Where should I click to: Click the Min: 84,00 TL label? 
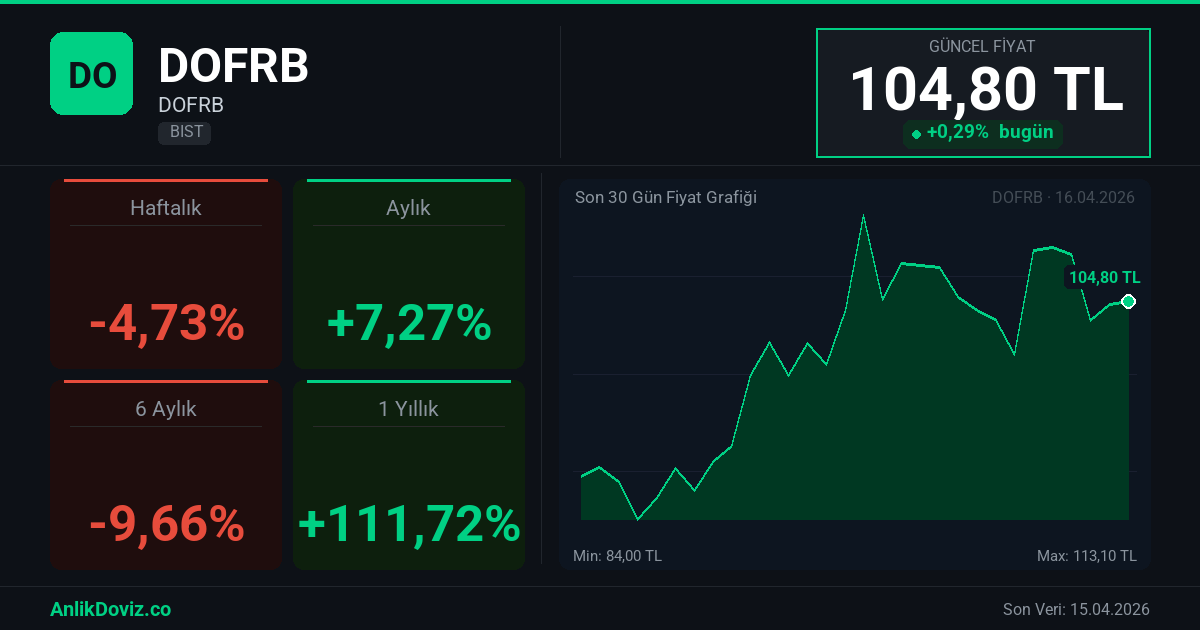coord(617,556)
